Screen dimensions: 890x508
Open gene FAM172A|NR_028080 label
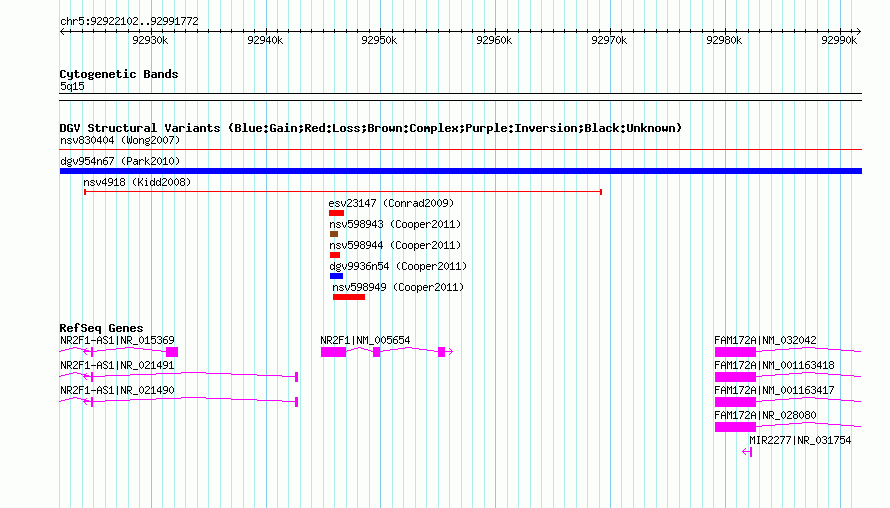(x=765, y=415)
